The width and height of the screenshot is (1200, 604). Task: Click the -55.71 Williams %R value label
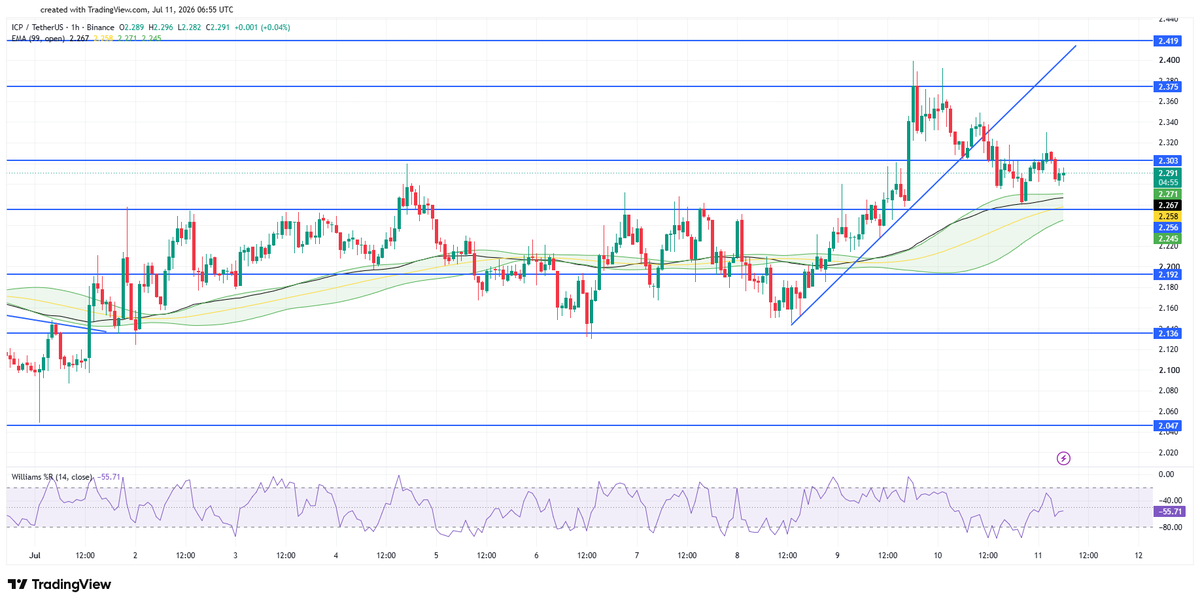click(x=1169, y=511)
